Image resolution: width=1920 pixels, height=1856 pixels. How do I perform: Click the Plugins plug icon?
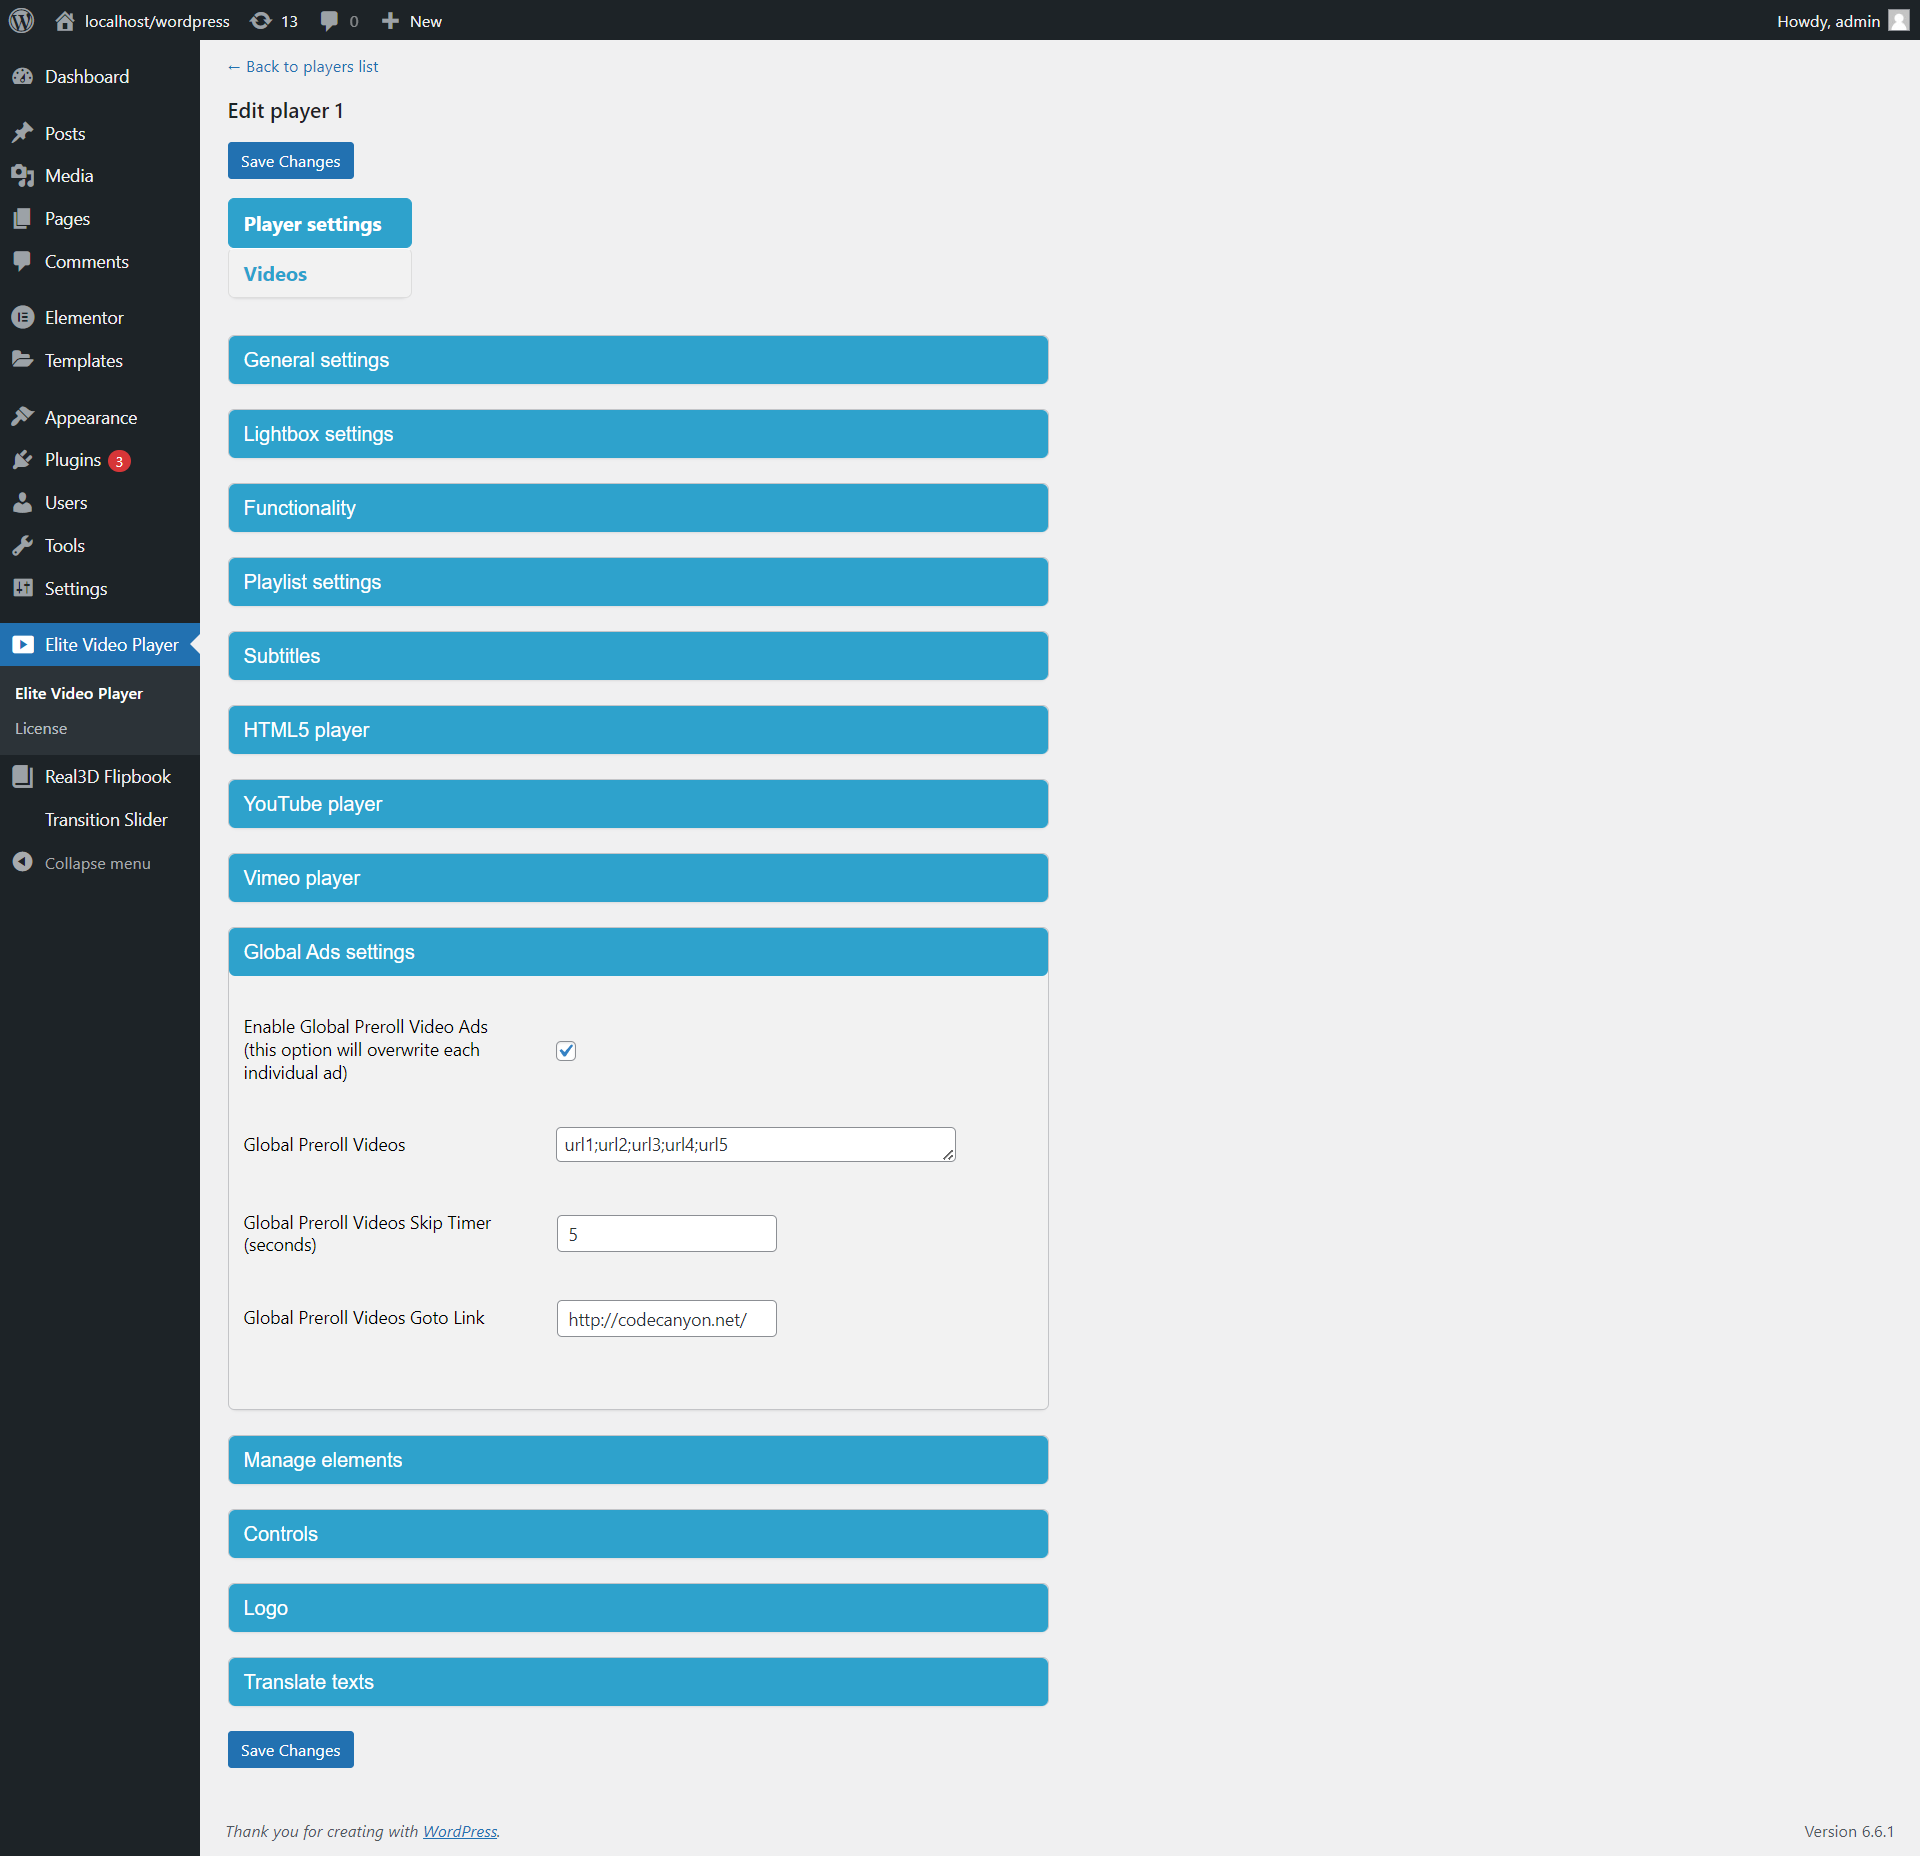(22, 460)
